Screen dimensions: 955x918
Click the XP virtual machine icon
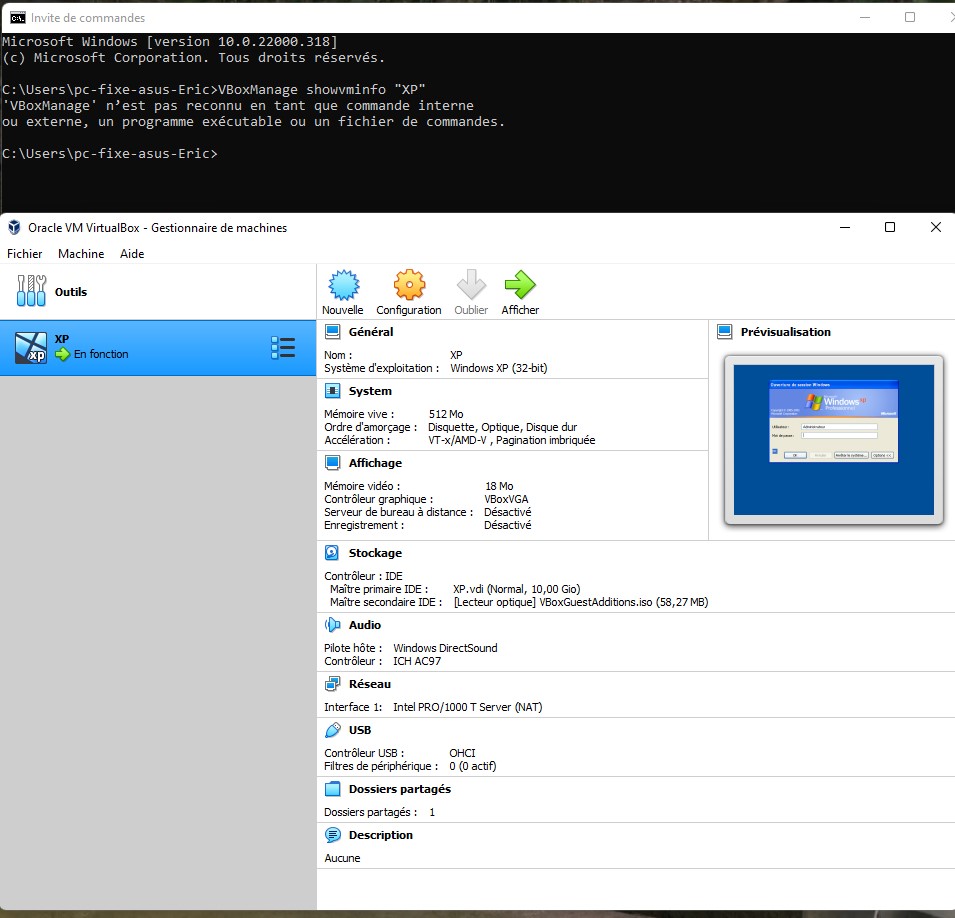(31, 347)
